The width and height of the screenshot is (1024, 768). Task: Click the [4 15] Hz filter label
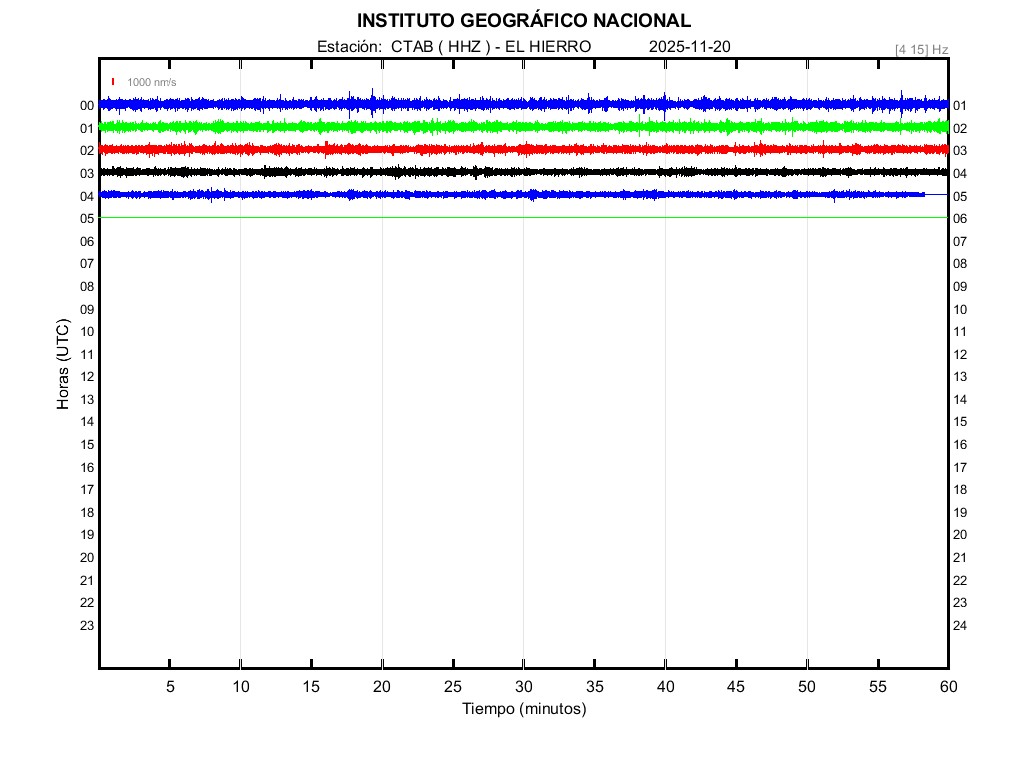tap(921, 49)
